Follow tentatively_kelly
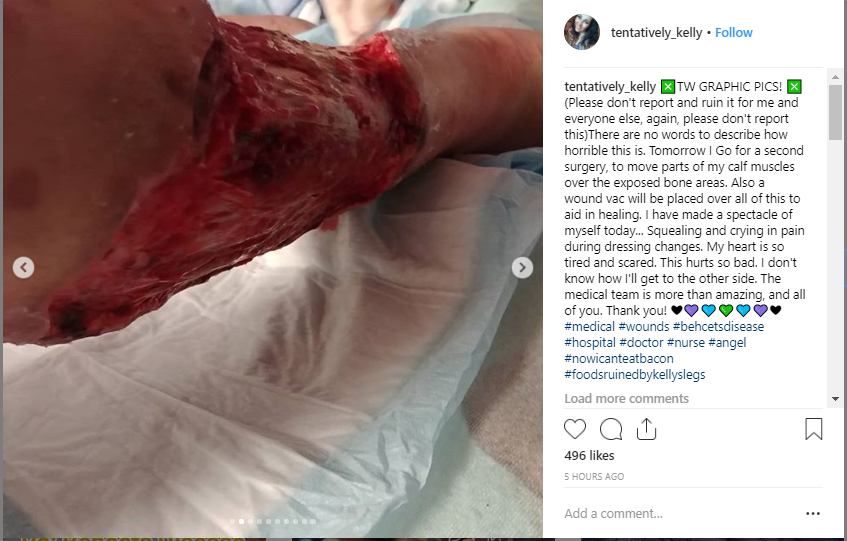This screenshot has height=541, width=847. [x=734, y=32]
